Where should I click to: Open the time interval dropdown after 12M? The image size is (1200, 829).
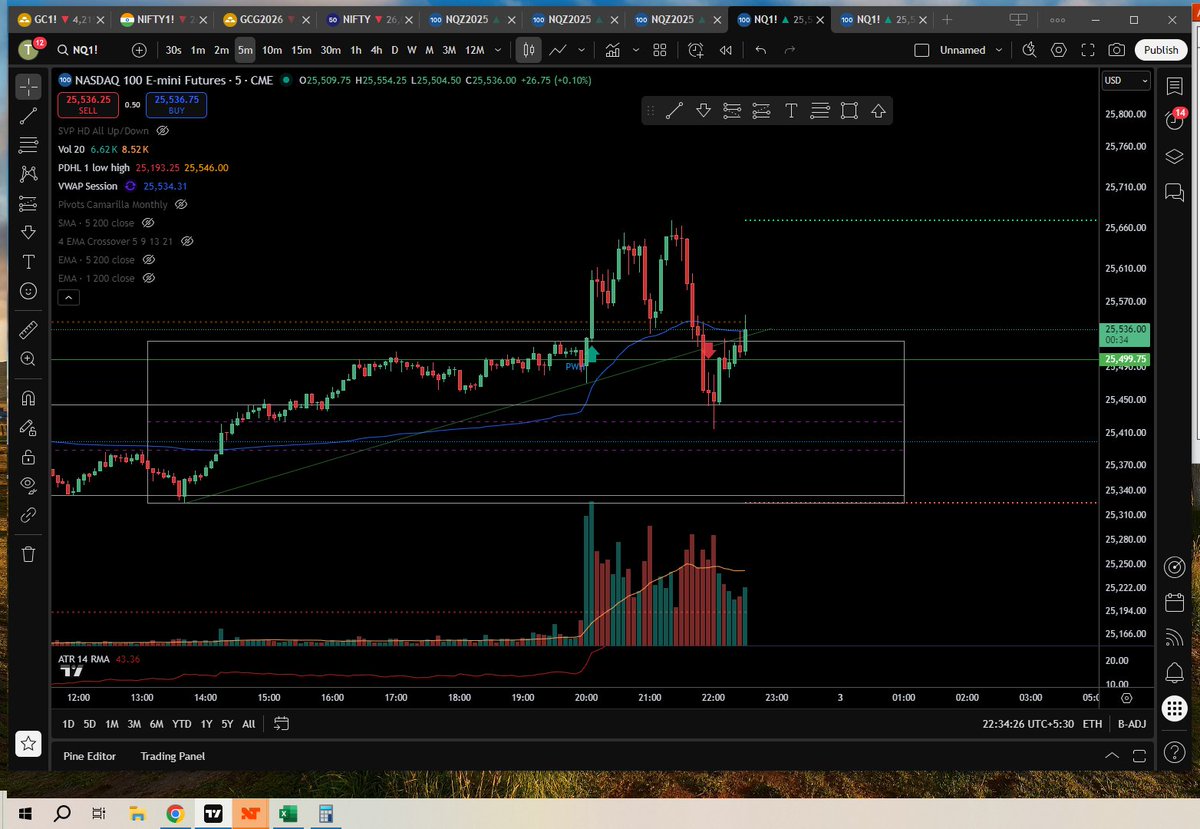499,50
